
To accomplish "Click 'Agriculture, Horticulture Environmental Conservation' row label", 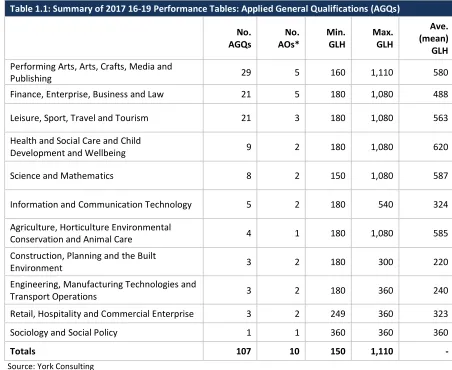I will coord(90,233).
